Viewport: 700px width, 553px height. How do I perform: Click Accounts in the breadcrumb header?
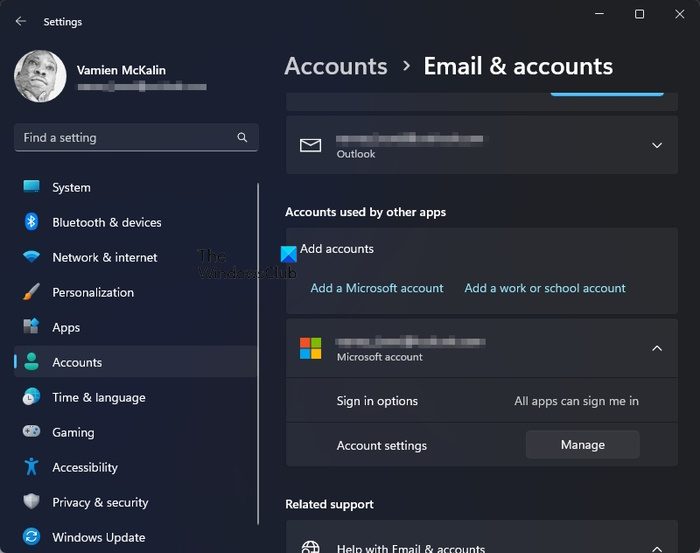(336, 66)
